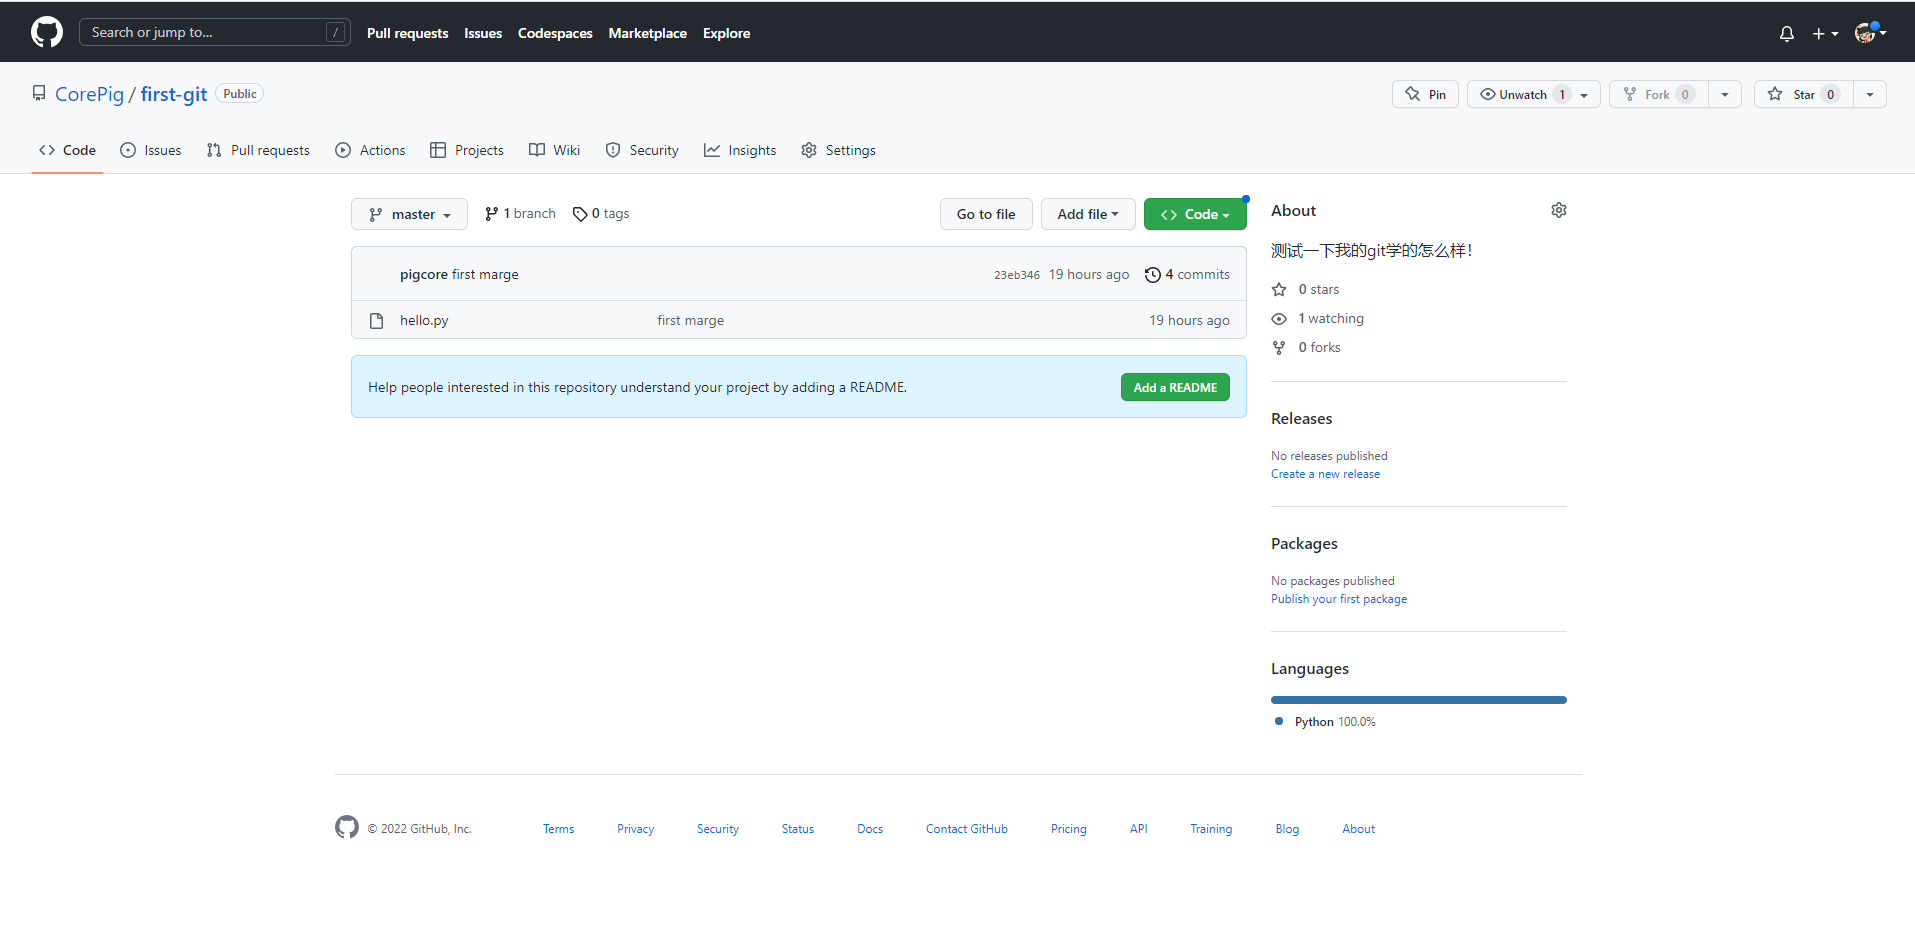Open the Projects tab

[467, 150]
